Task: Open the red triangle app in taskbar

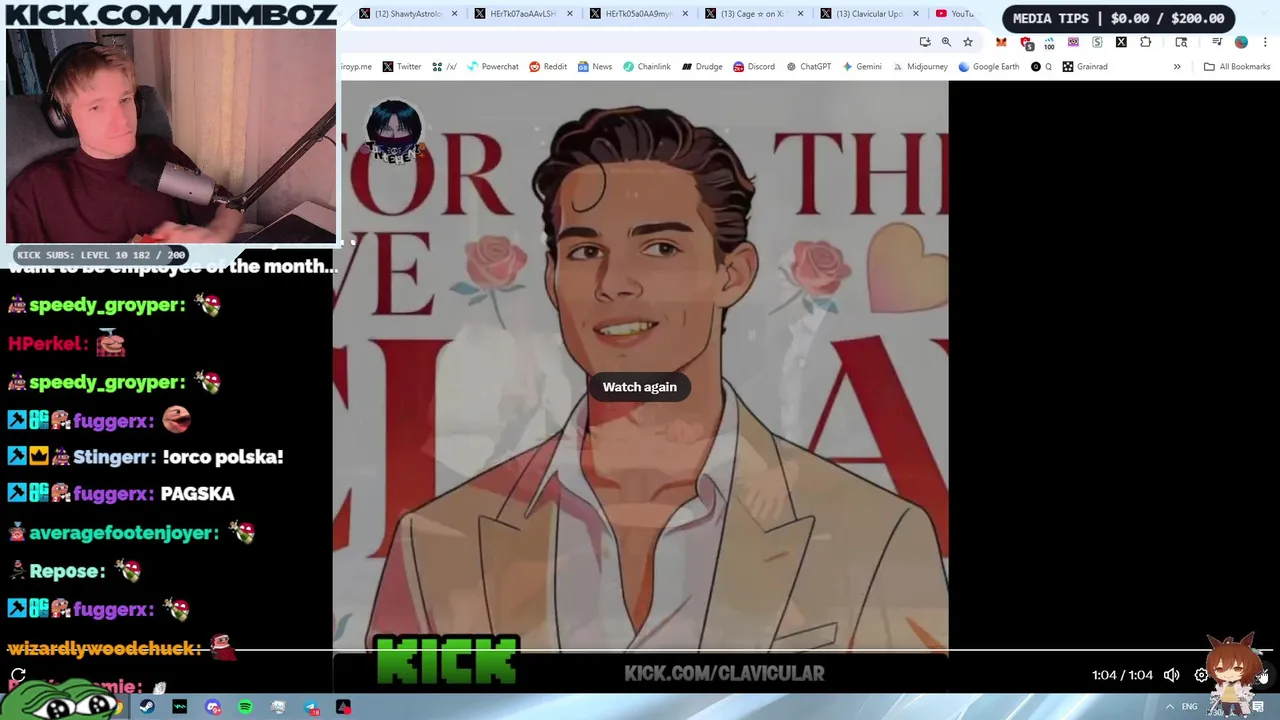Action: (343, 707)
